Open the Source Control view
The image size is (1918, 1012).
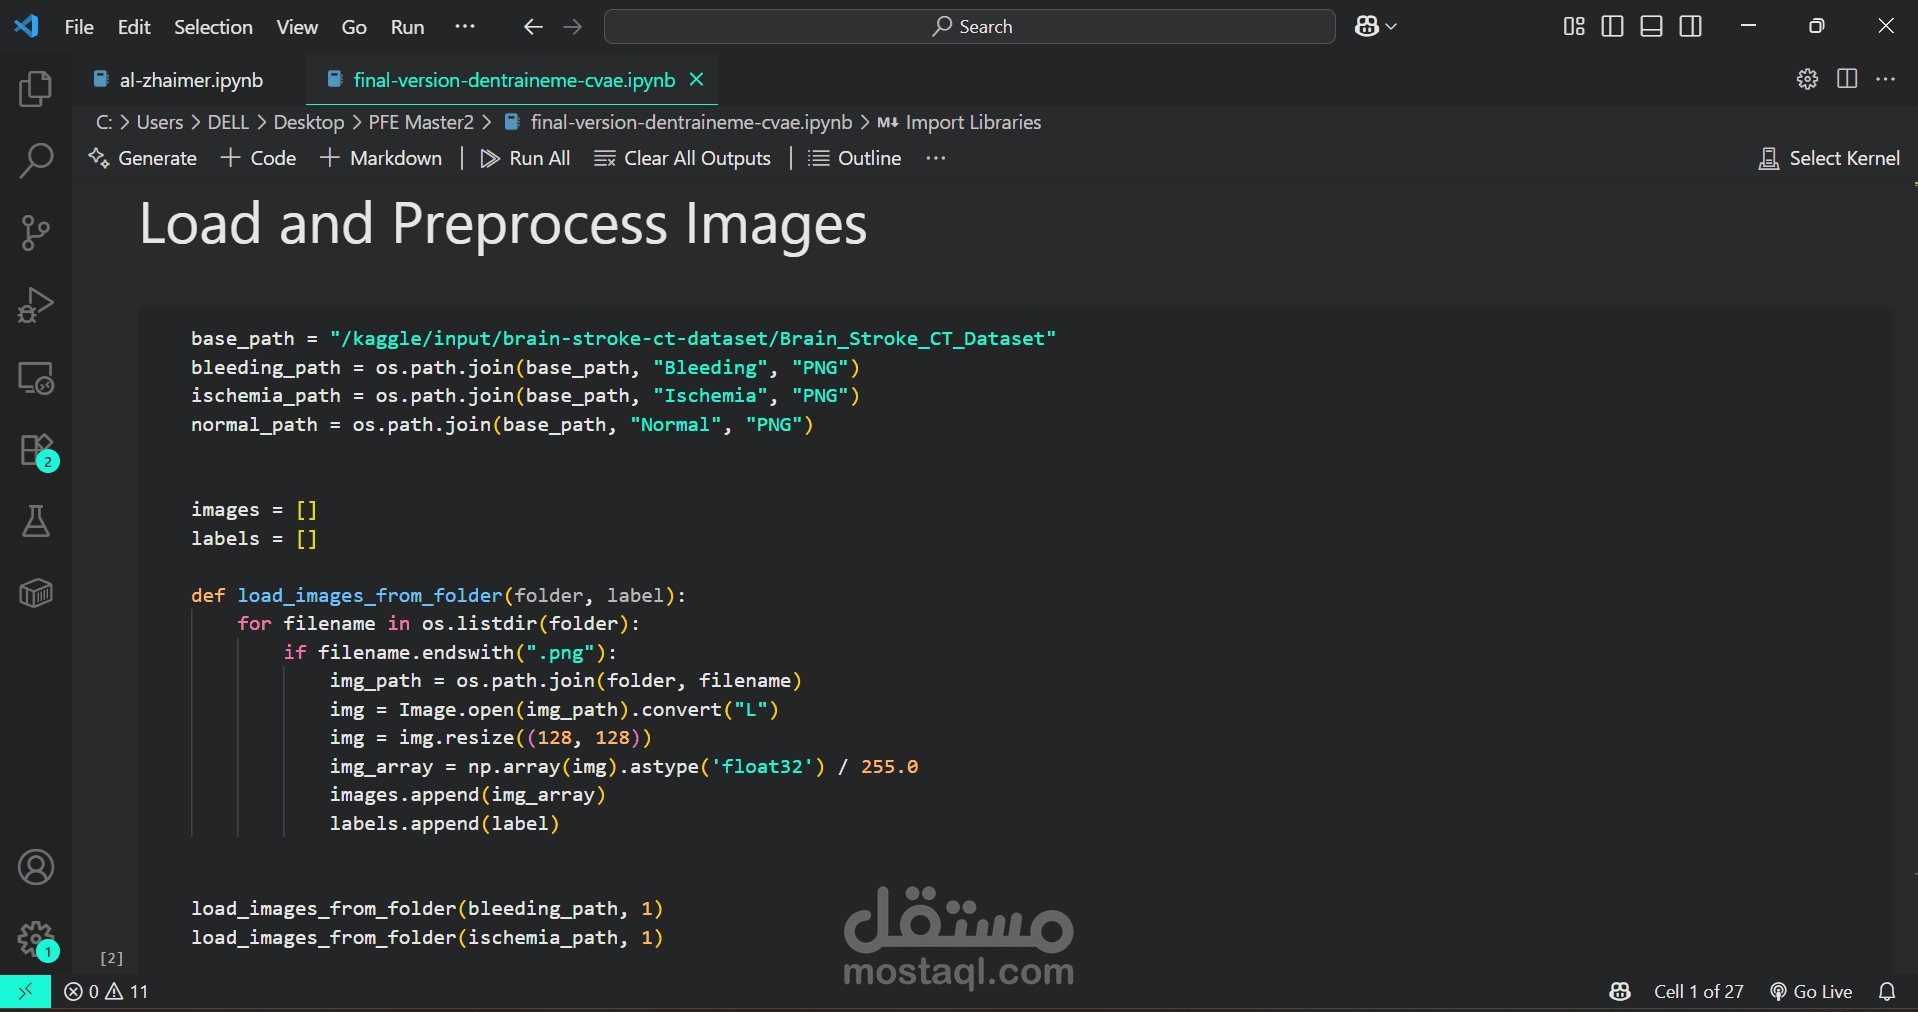point(36,232)
